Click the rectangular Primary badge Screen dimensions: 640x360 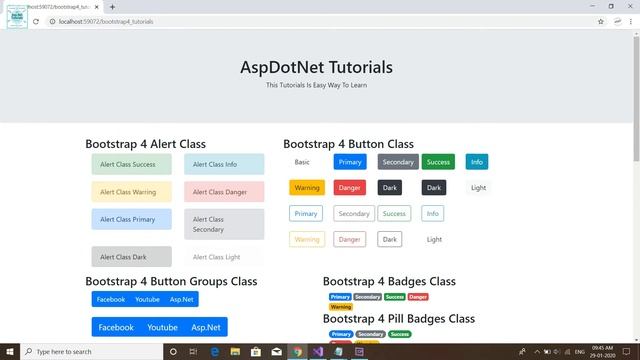[x=340, y=297]
